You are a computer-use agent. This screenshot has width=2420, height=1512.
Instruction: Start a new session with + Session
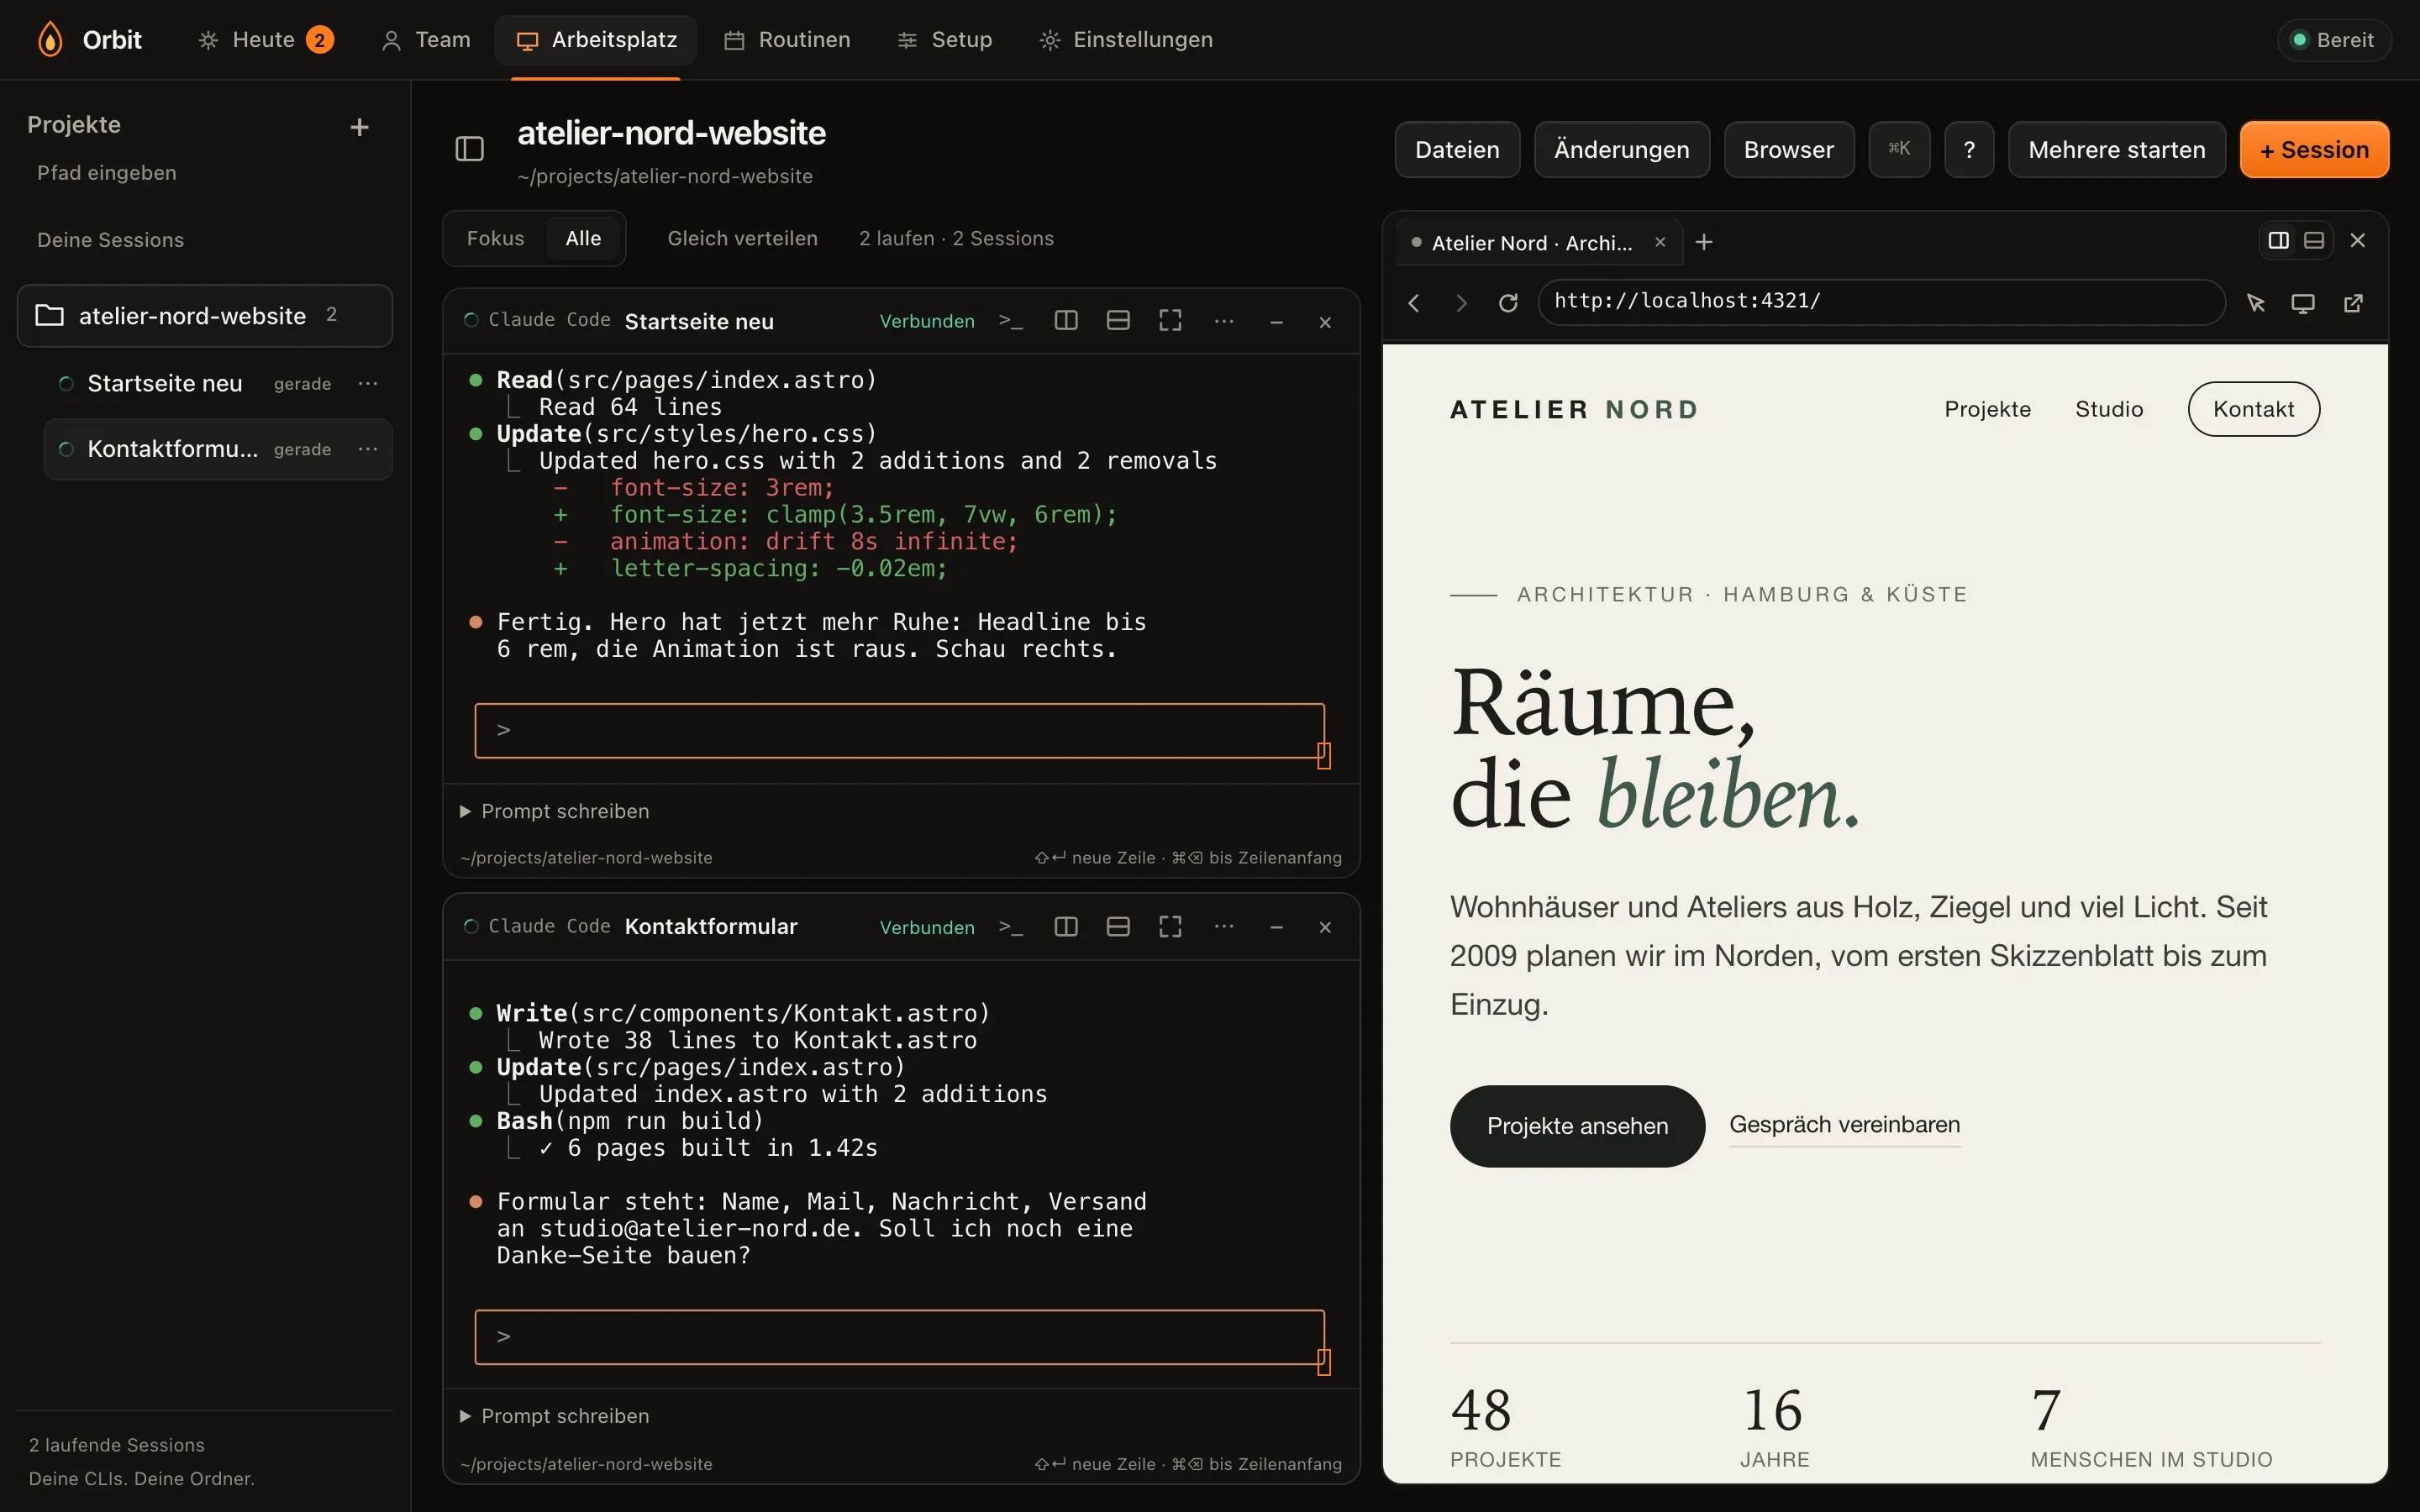[2314, 150]
